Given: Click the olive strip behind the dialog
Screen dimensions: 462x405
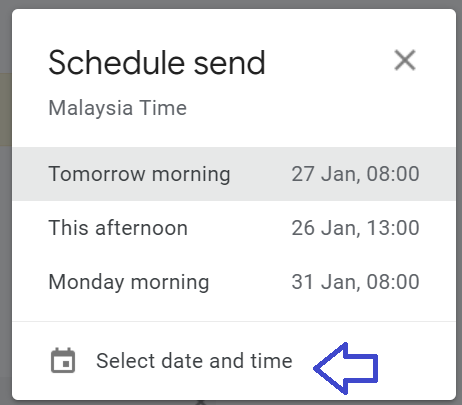Looking at the screenshot, I should coord(6,110).
